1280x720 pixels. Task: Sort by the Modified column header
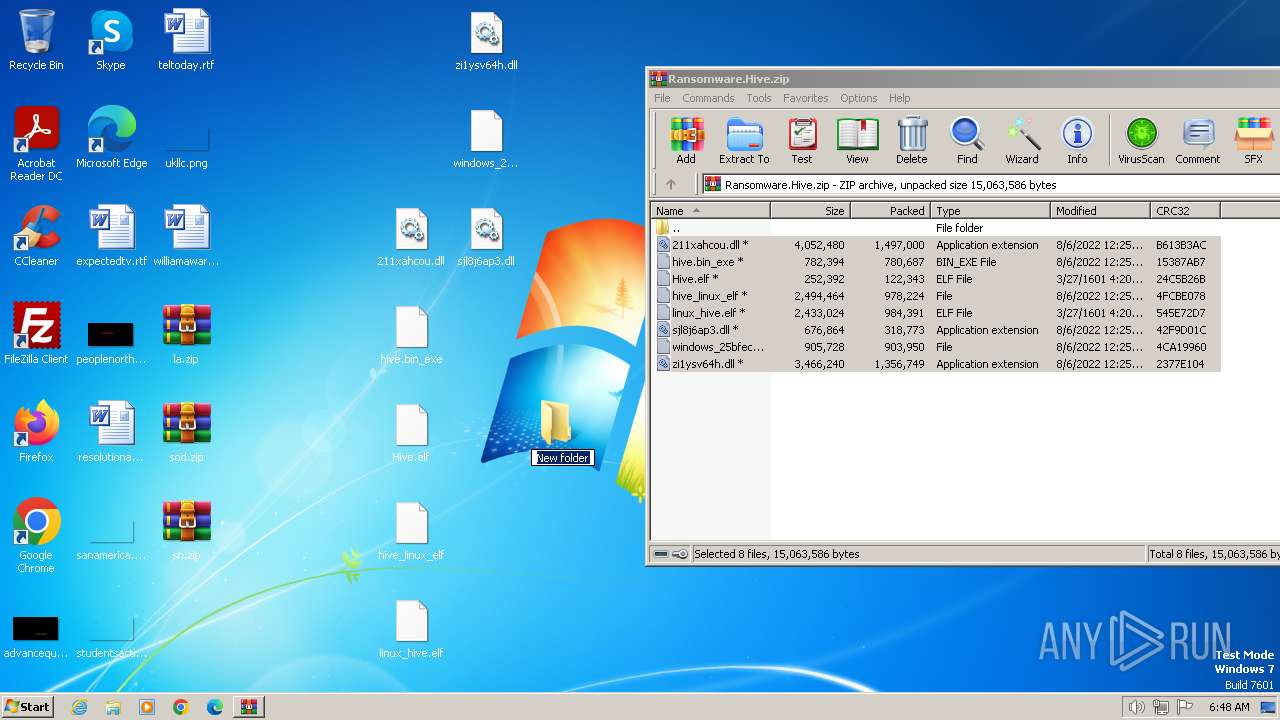click(1100, 211)
